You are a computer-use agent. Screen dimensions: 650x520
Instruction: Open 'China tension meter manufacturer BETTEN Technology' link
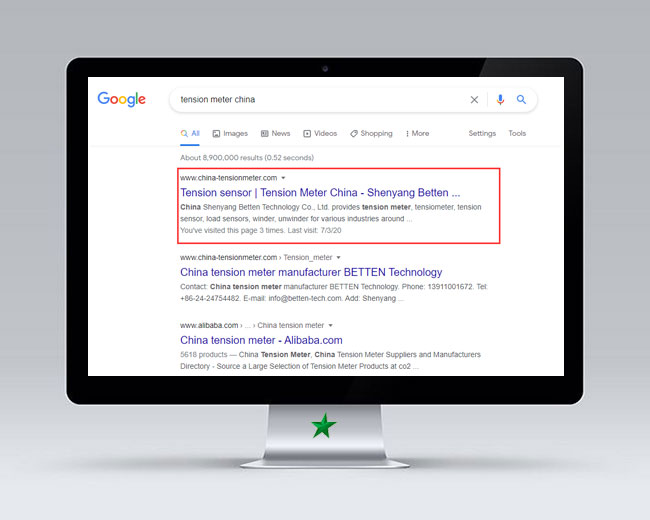pyautogui.click(x=311, y=272)
